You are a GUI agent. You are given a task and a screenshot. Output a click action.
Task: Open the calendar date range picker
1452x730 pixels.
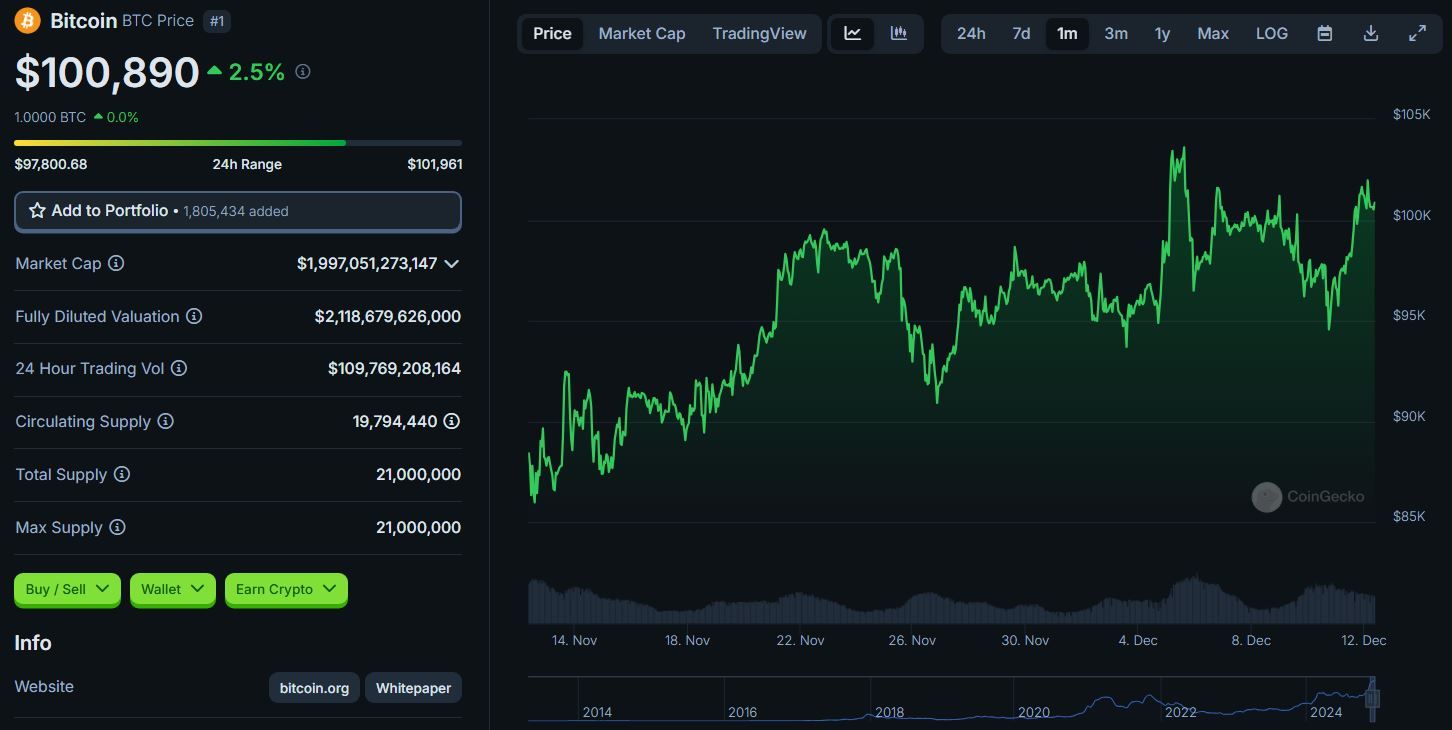point(1324,33)
